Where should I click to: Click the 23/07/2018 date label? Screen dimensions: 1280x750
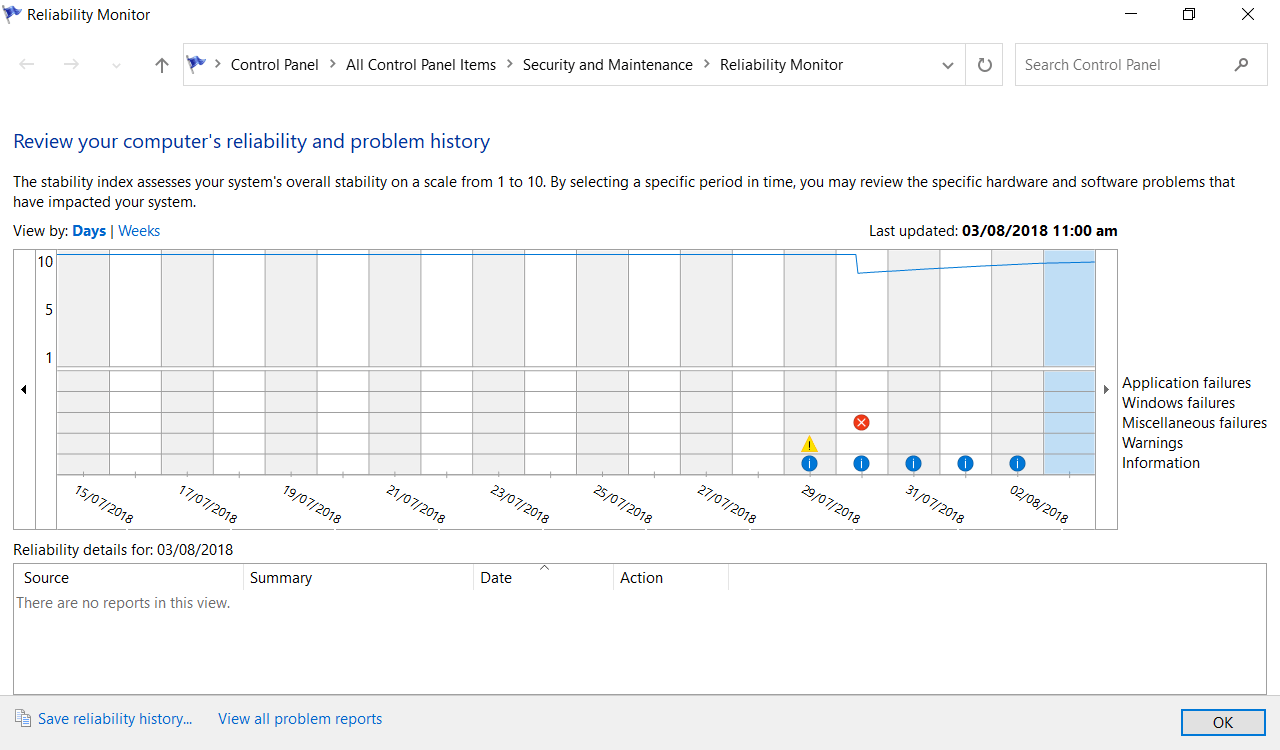click(520, 503)
